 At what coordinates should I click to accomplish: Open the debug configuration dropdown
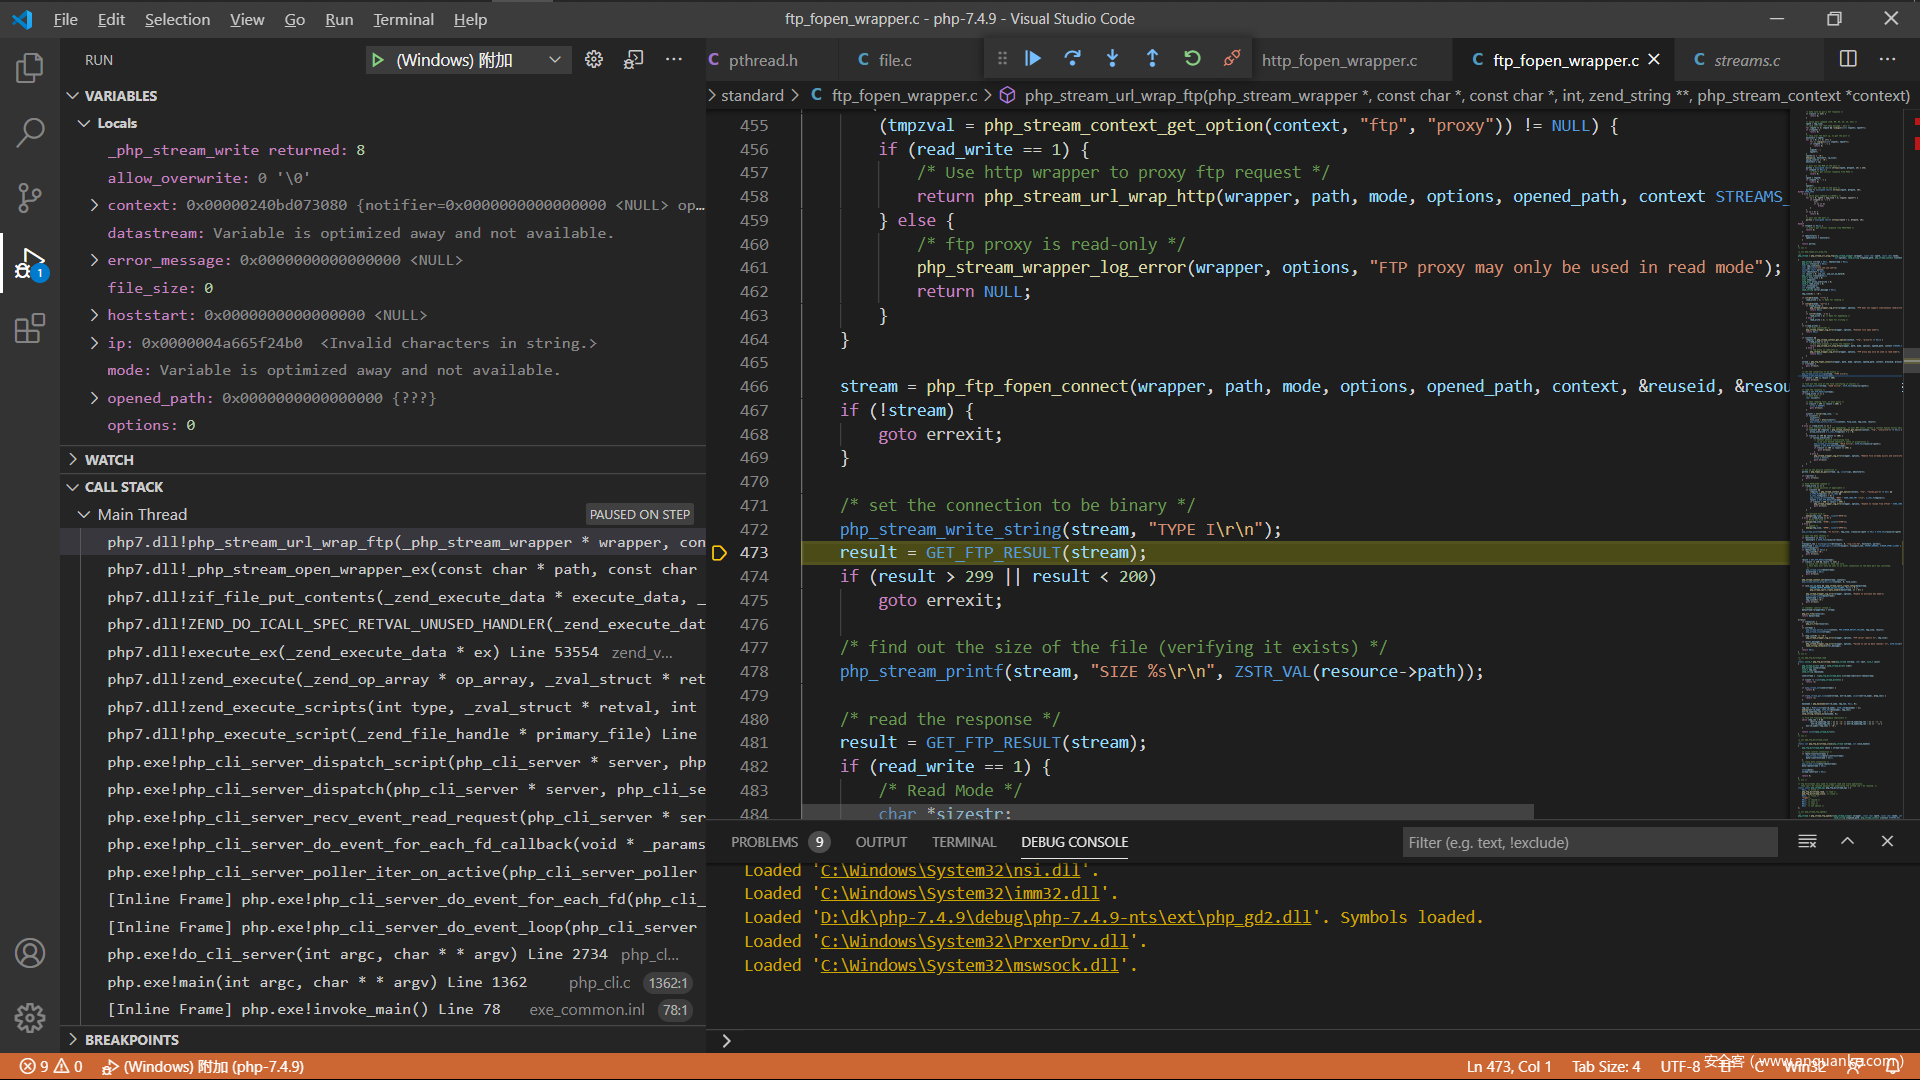click(x=554, y=60)
